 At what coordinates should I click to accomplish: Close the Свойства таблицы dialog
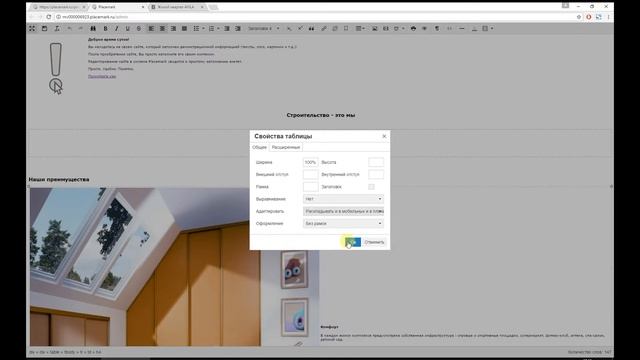(384, 136)
